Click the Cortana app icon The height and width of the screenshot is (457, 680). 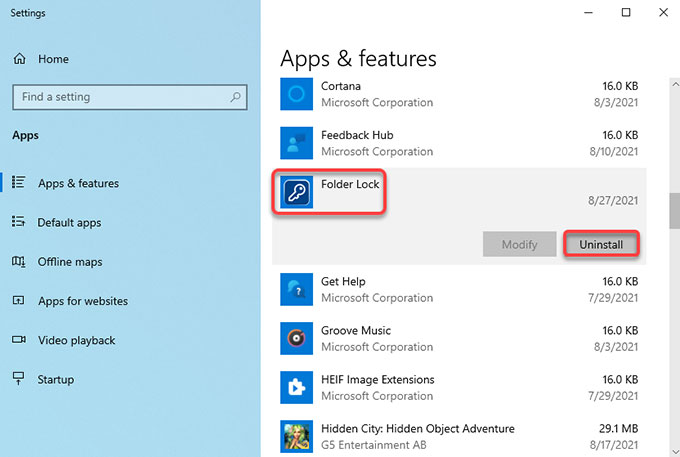296,94
